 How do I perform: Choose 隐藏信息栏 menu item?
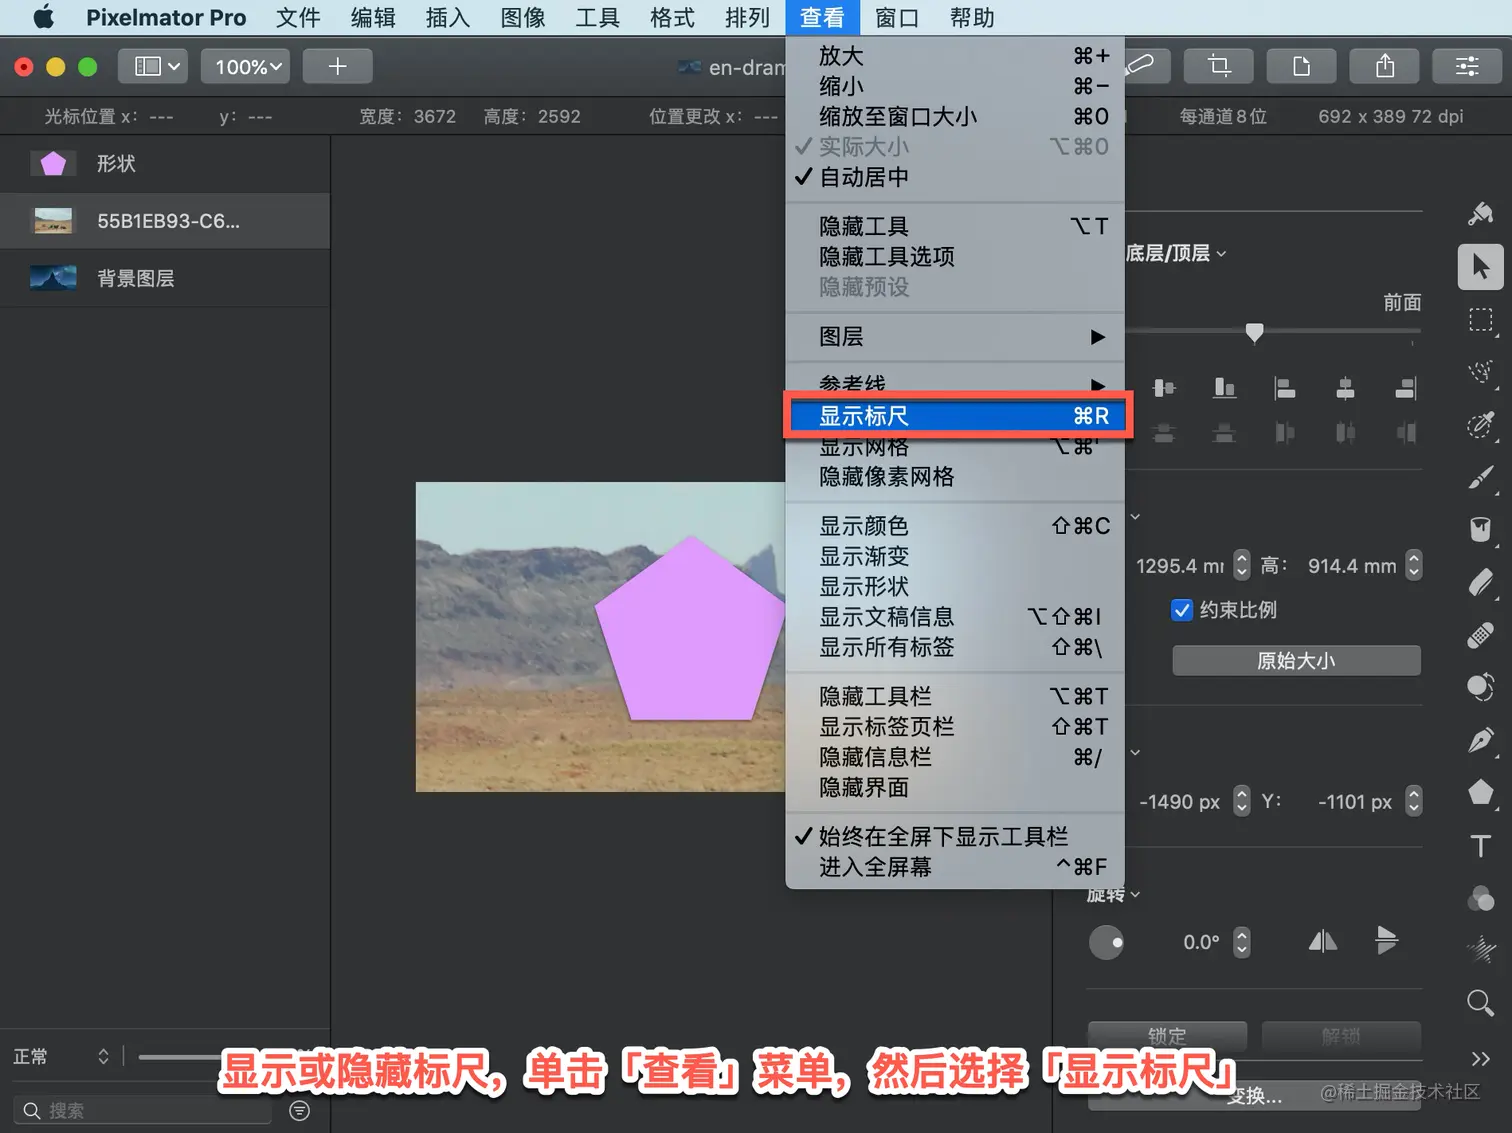(955, 757)
